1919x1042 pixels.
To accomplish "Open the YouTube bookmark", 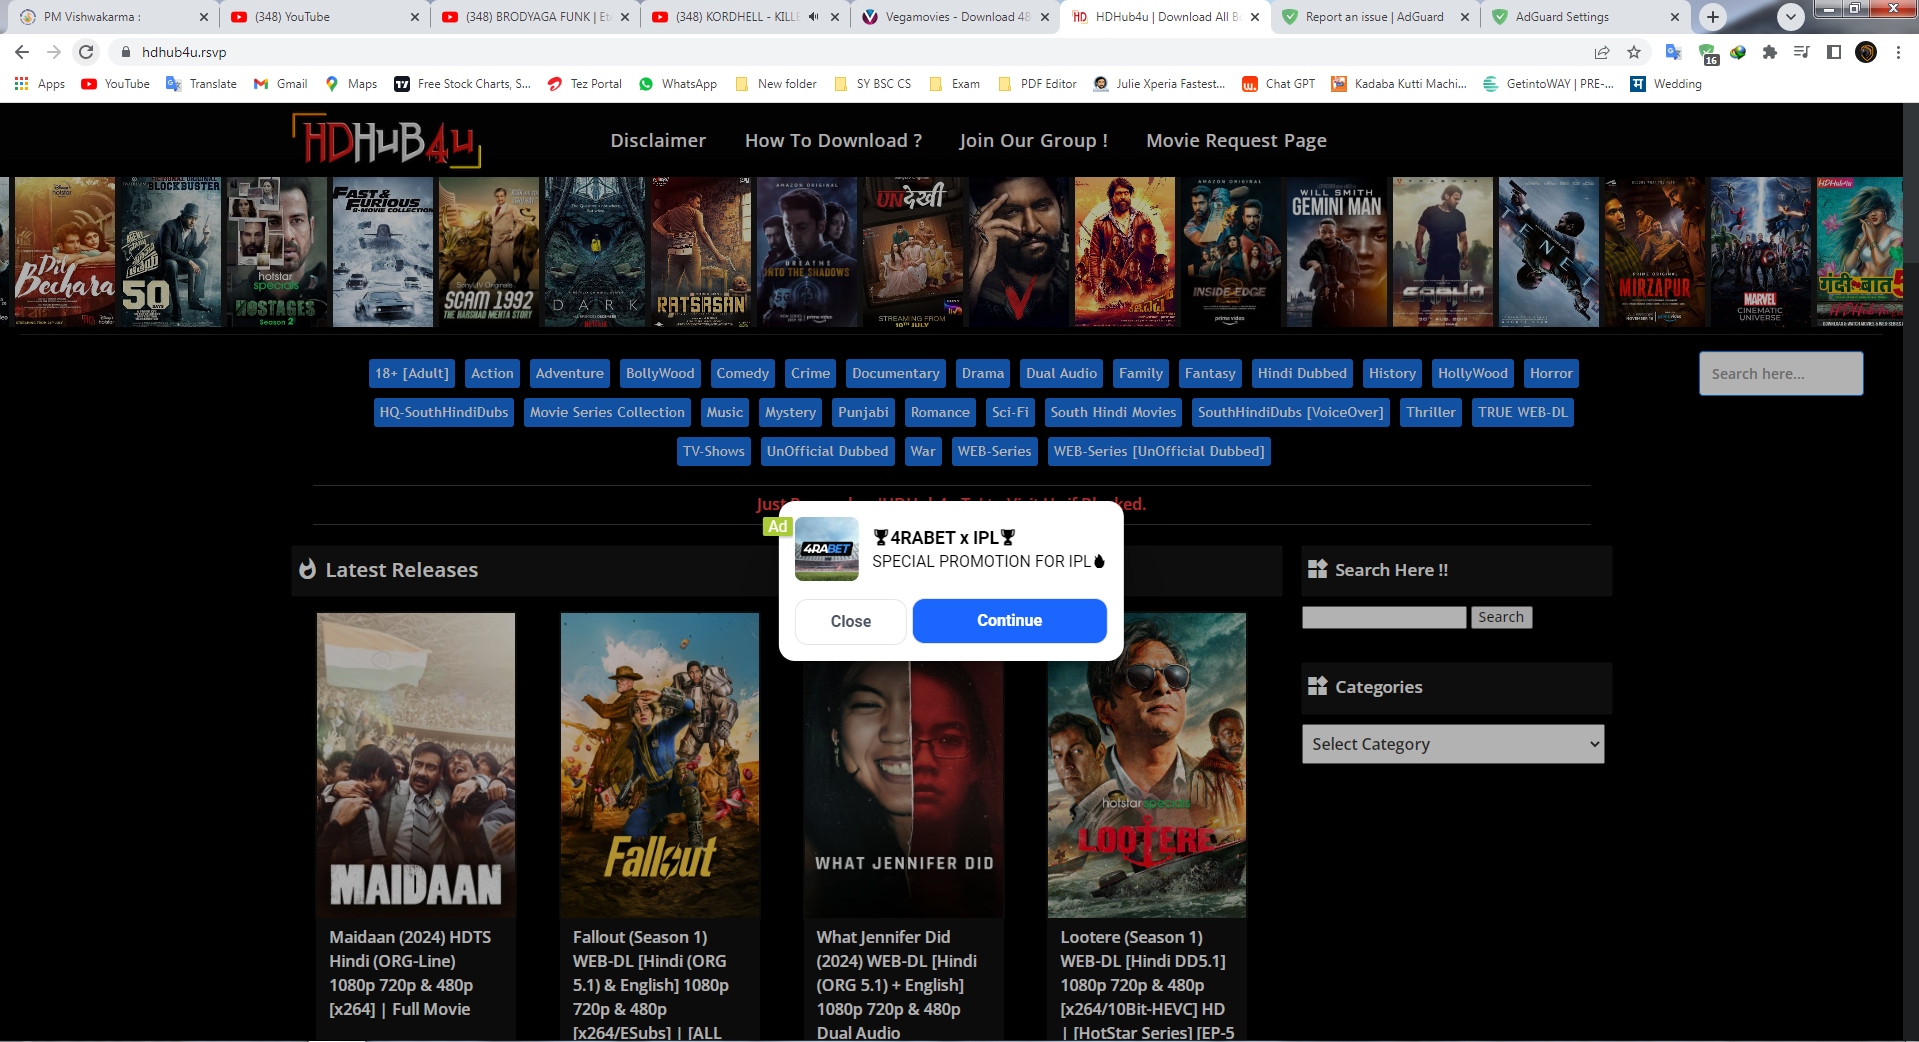I will (116, 84).
